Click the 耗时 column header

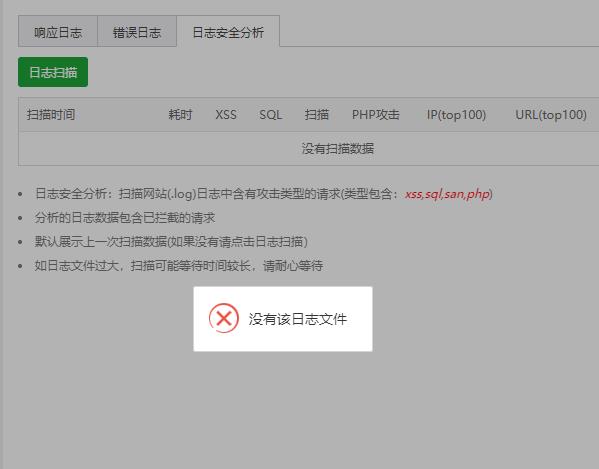point(180,115)
